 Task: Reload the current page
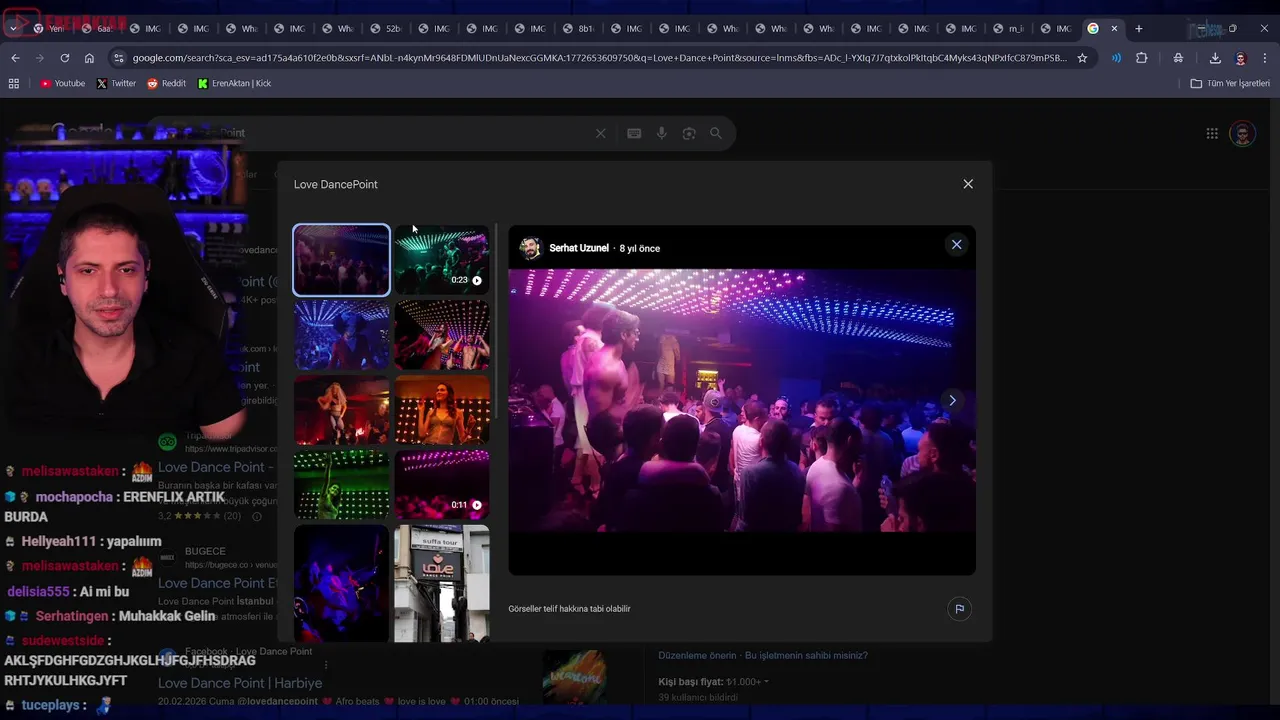(65, 58)
